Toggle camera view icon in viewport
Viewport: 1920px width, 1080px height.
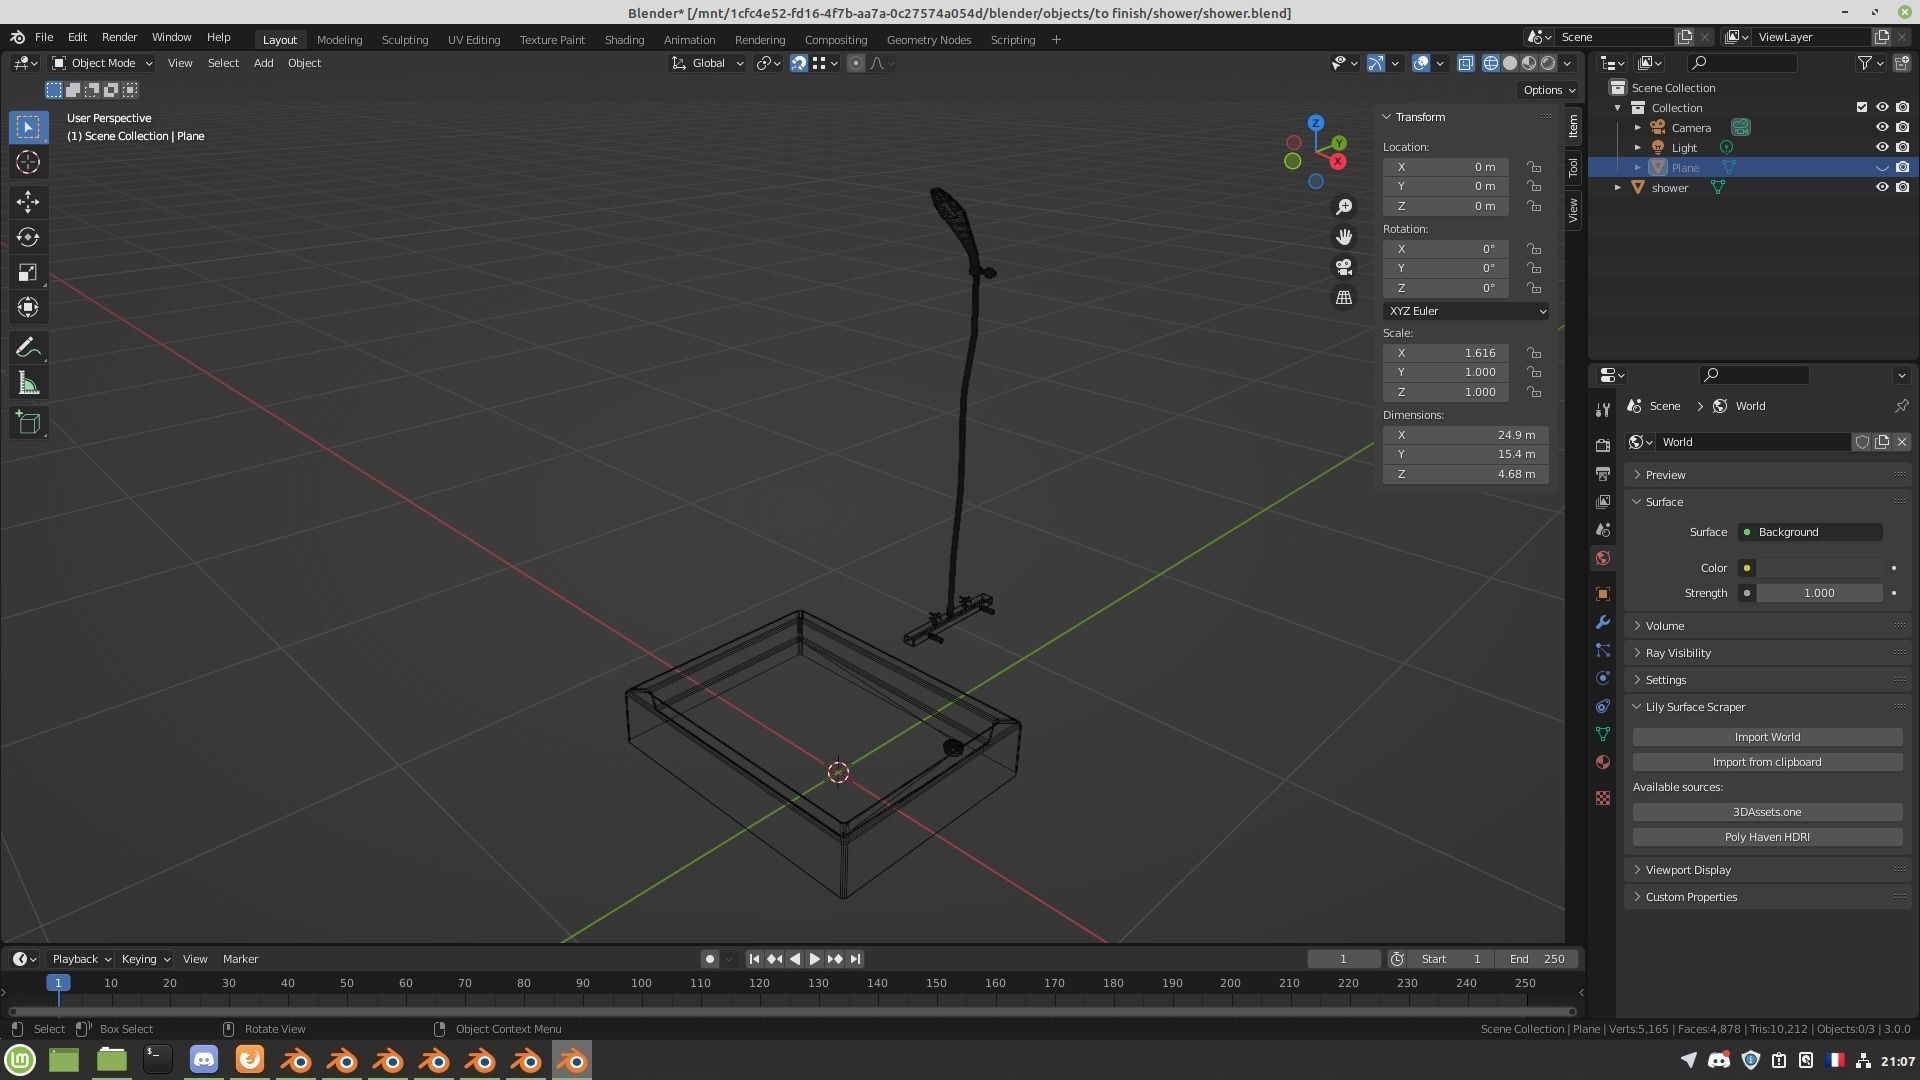pyautogui.click(x=1344, y=267)
